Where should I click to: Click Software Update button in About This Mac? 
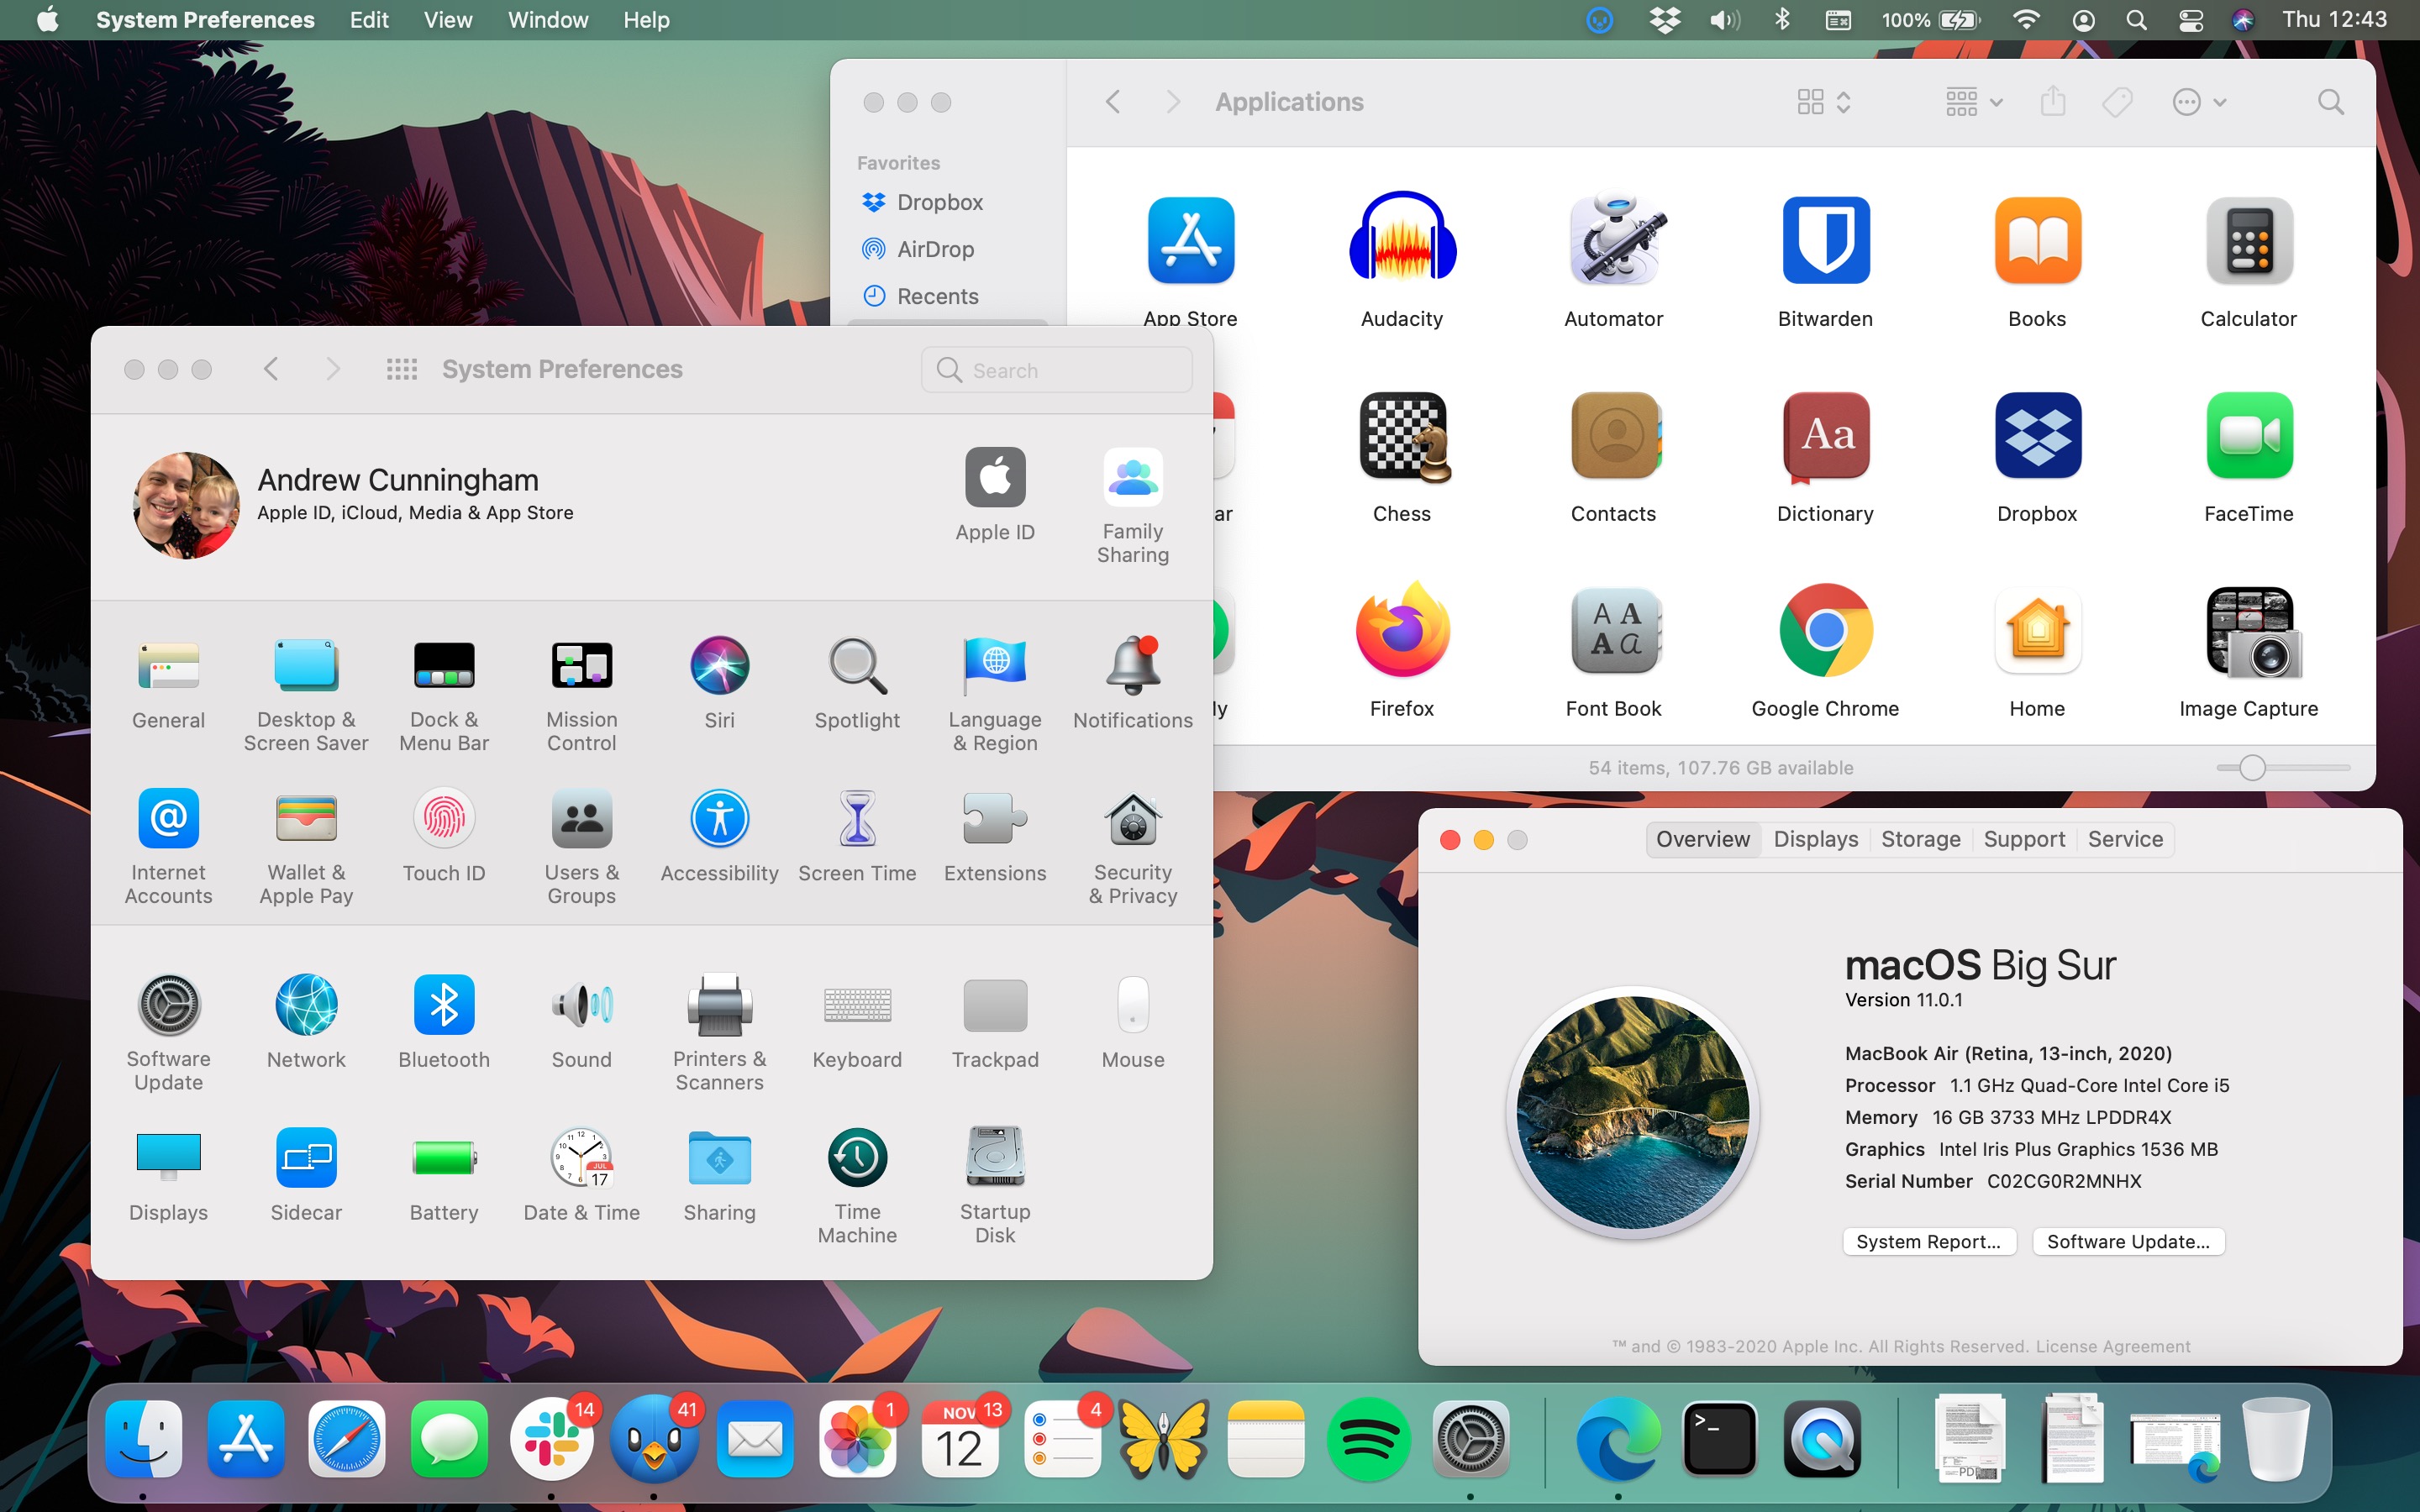pyautogui.click(x=2129, y=1240)
